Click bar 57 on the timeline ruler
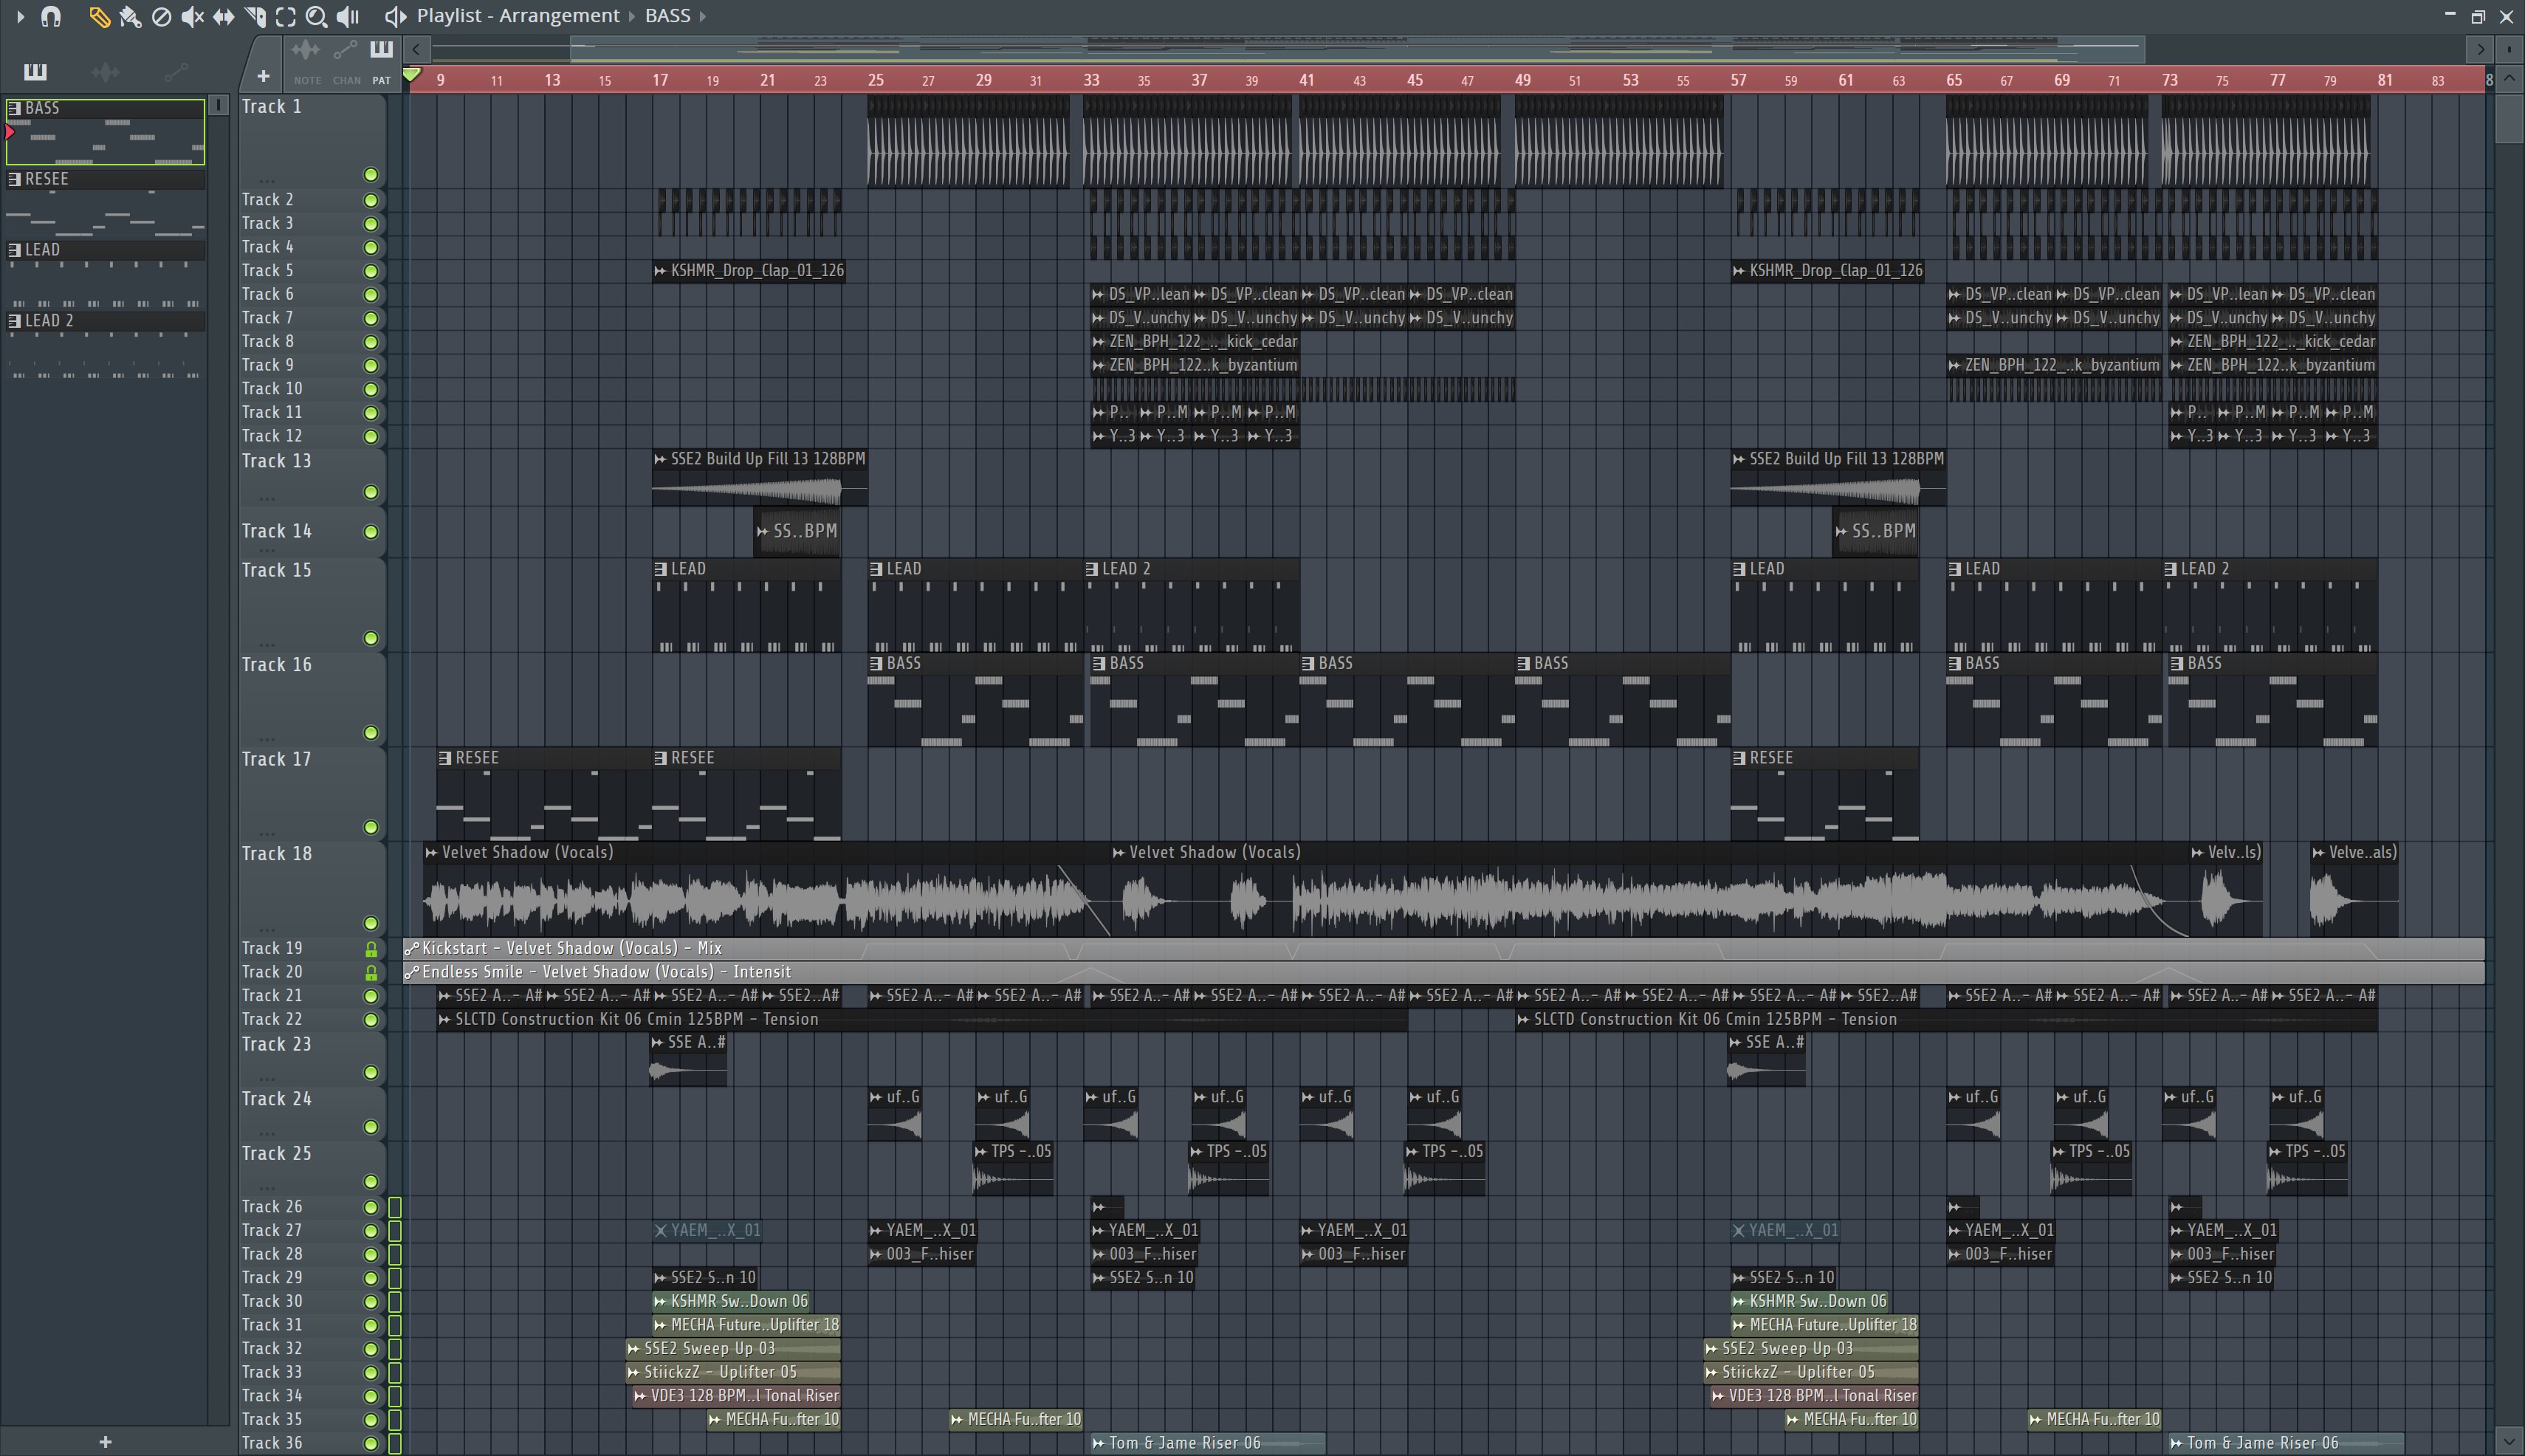 pyautogui.click(x=1738, y=80)
